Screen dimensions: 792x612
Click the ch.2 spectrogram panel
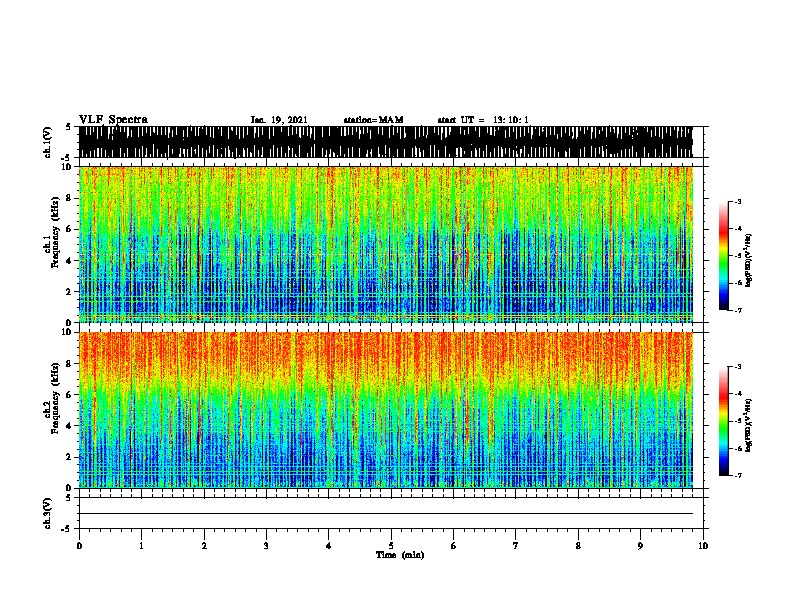click(x=385, y=410)
